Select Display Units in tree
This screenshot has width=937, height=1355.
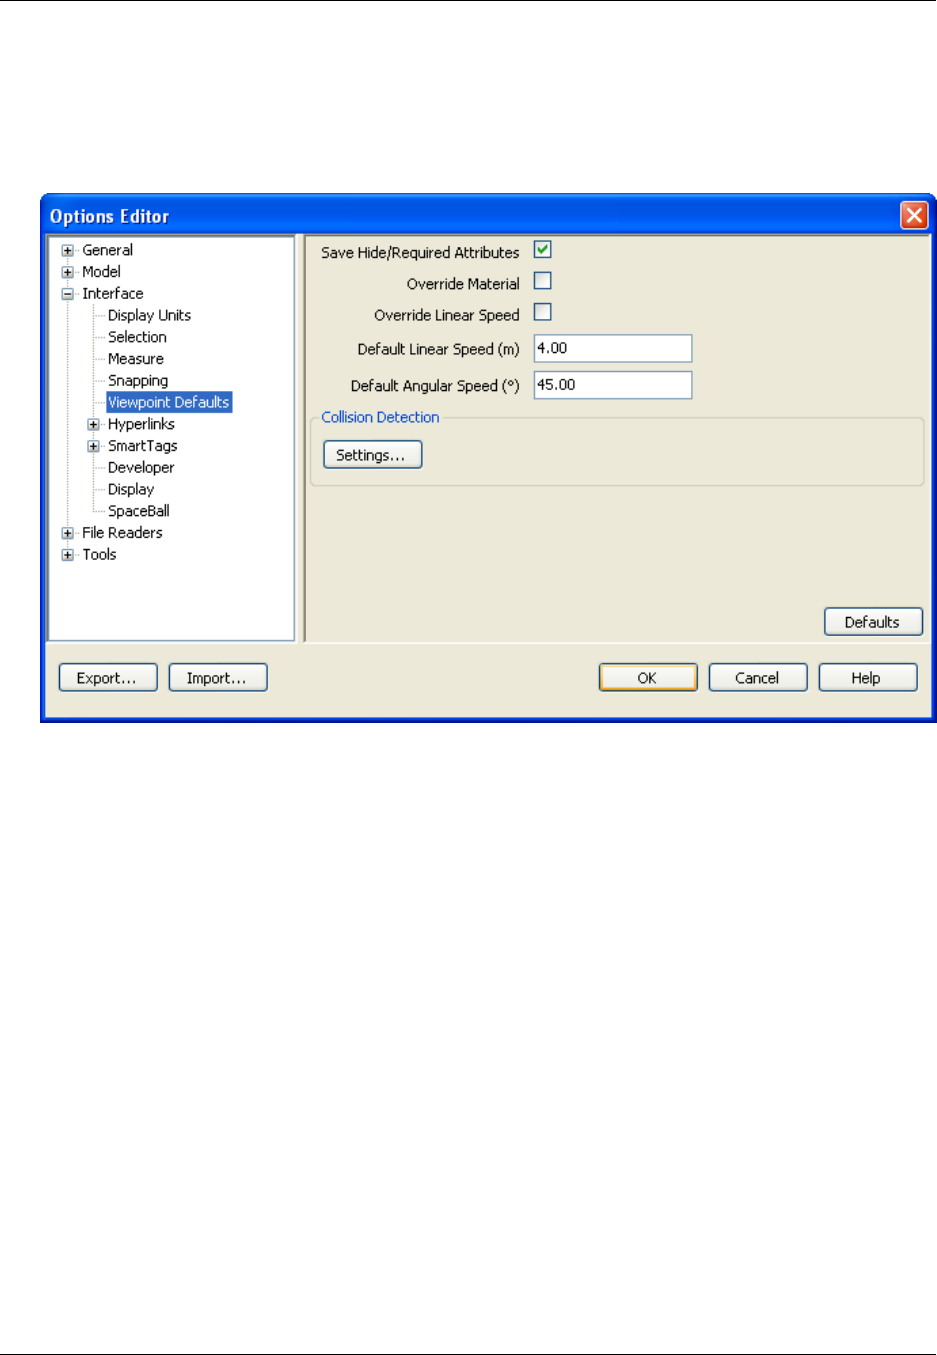click(x=149, y=315)
